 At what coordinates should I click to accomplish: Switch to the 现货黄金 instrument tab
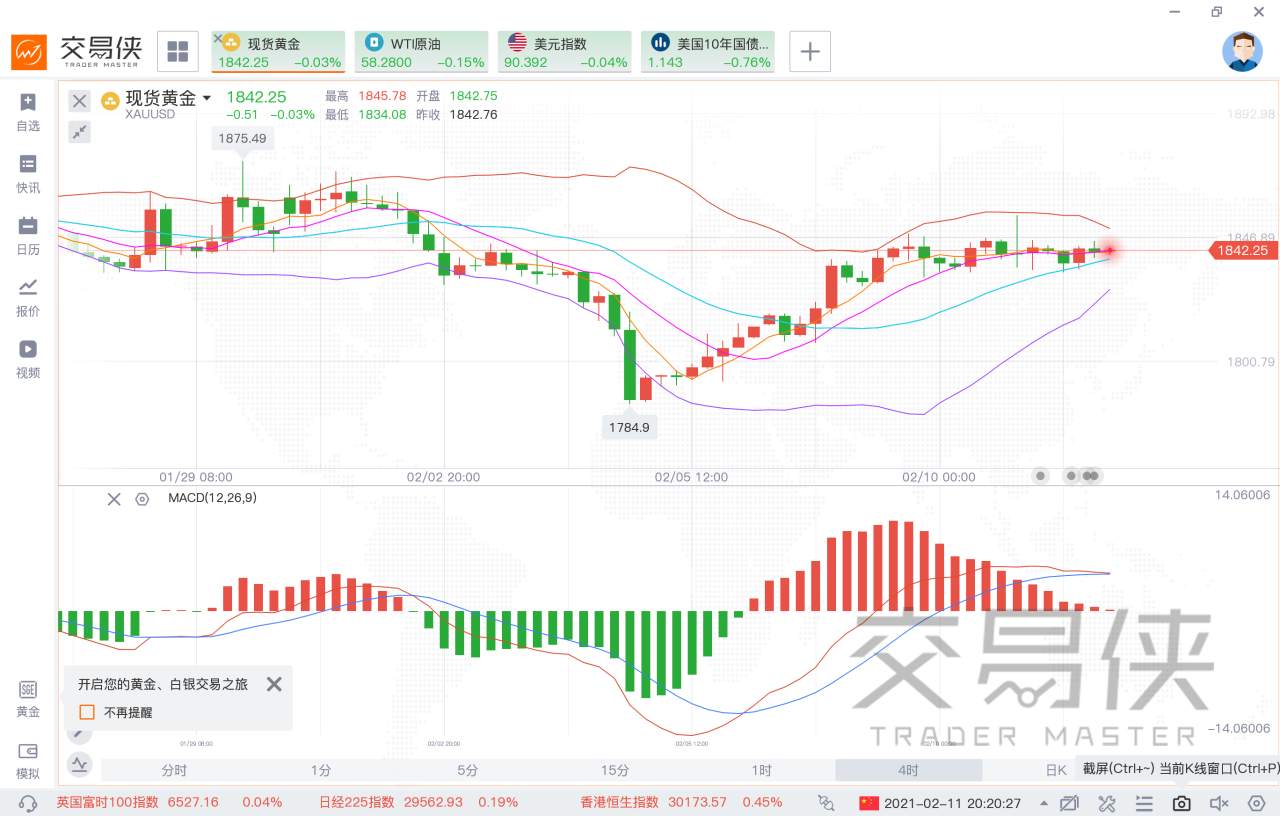(278, 51)
